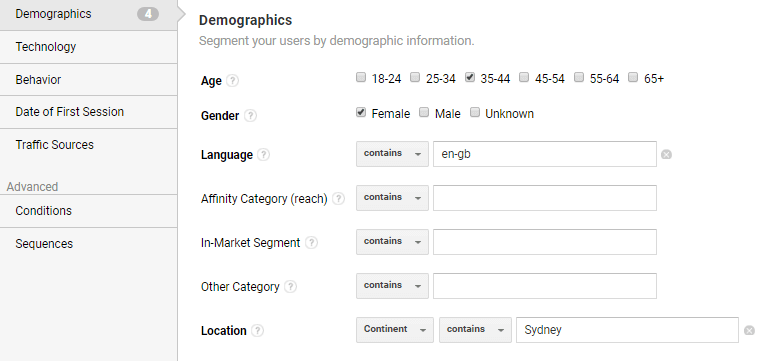Uncheck the 35-44 age checkbox
Screen dimensions: 775x361
point(470,77)
